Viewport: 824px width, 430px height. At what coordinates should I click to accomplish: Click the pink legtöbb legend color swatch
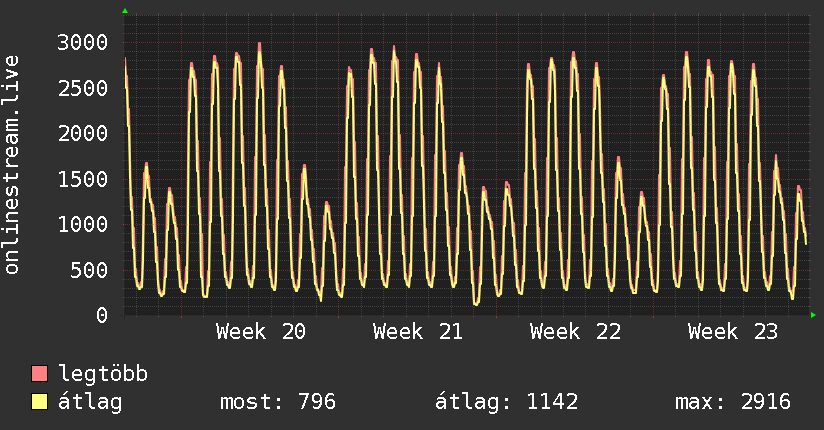[39, 373]
